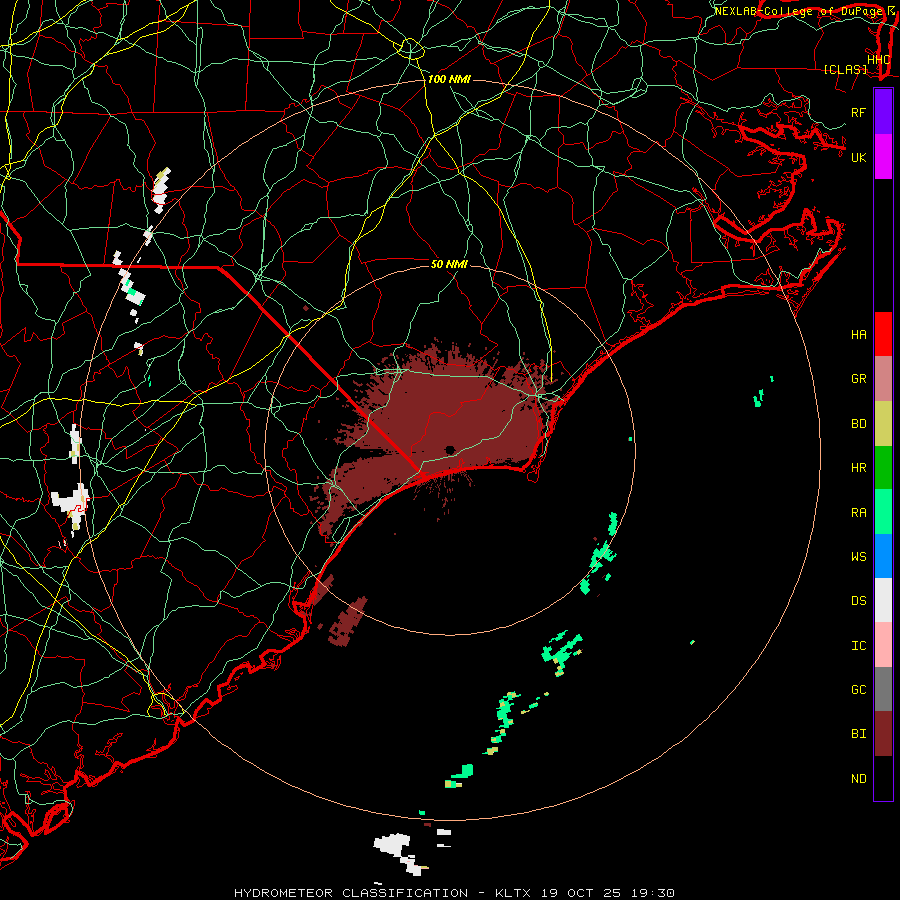Screen dimensions: 900x900
Task: Click the ND black legend swatch
Action: point(883,778)
